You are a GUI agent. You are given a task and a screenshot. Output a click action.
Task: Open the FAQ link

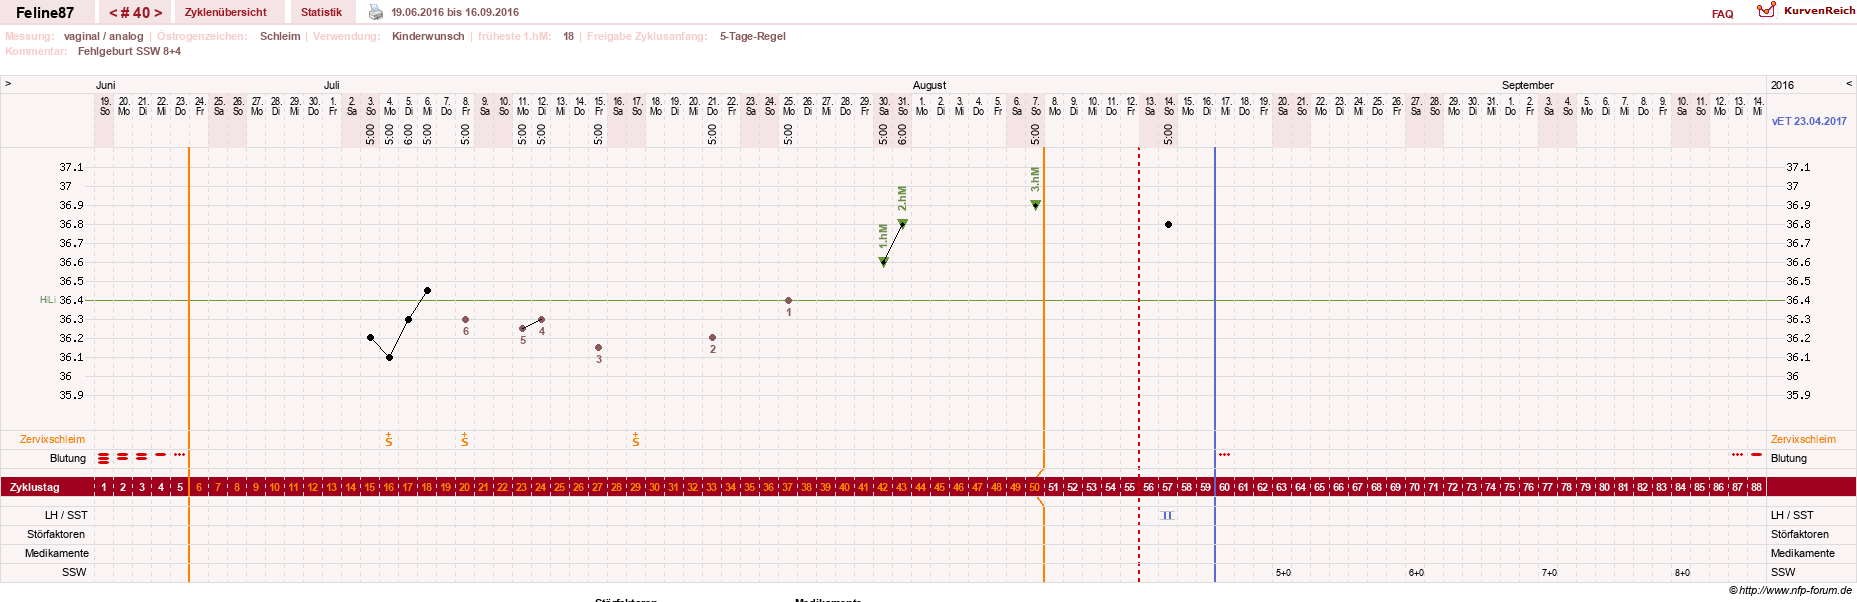[1722, 14]
